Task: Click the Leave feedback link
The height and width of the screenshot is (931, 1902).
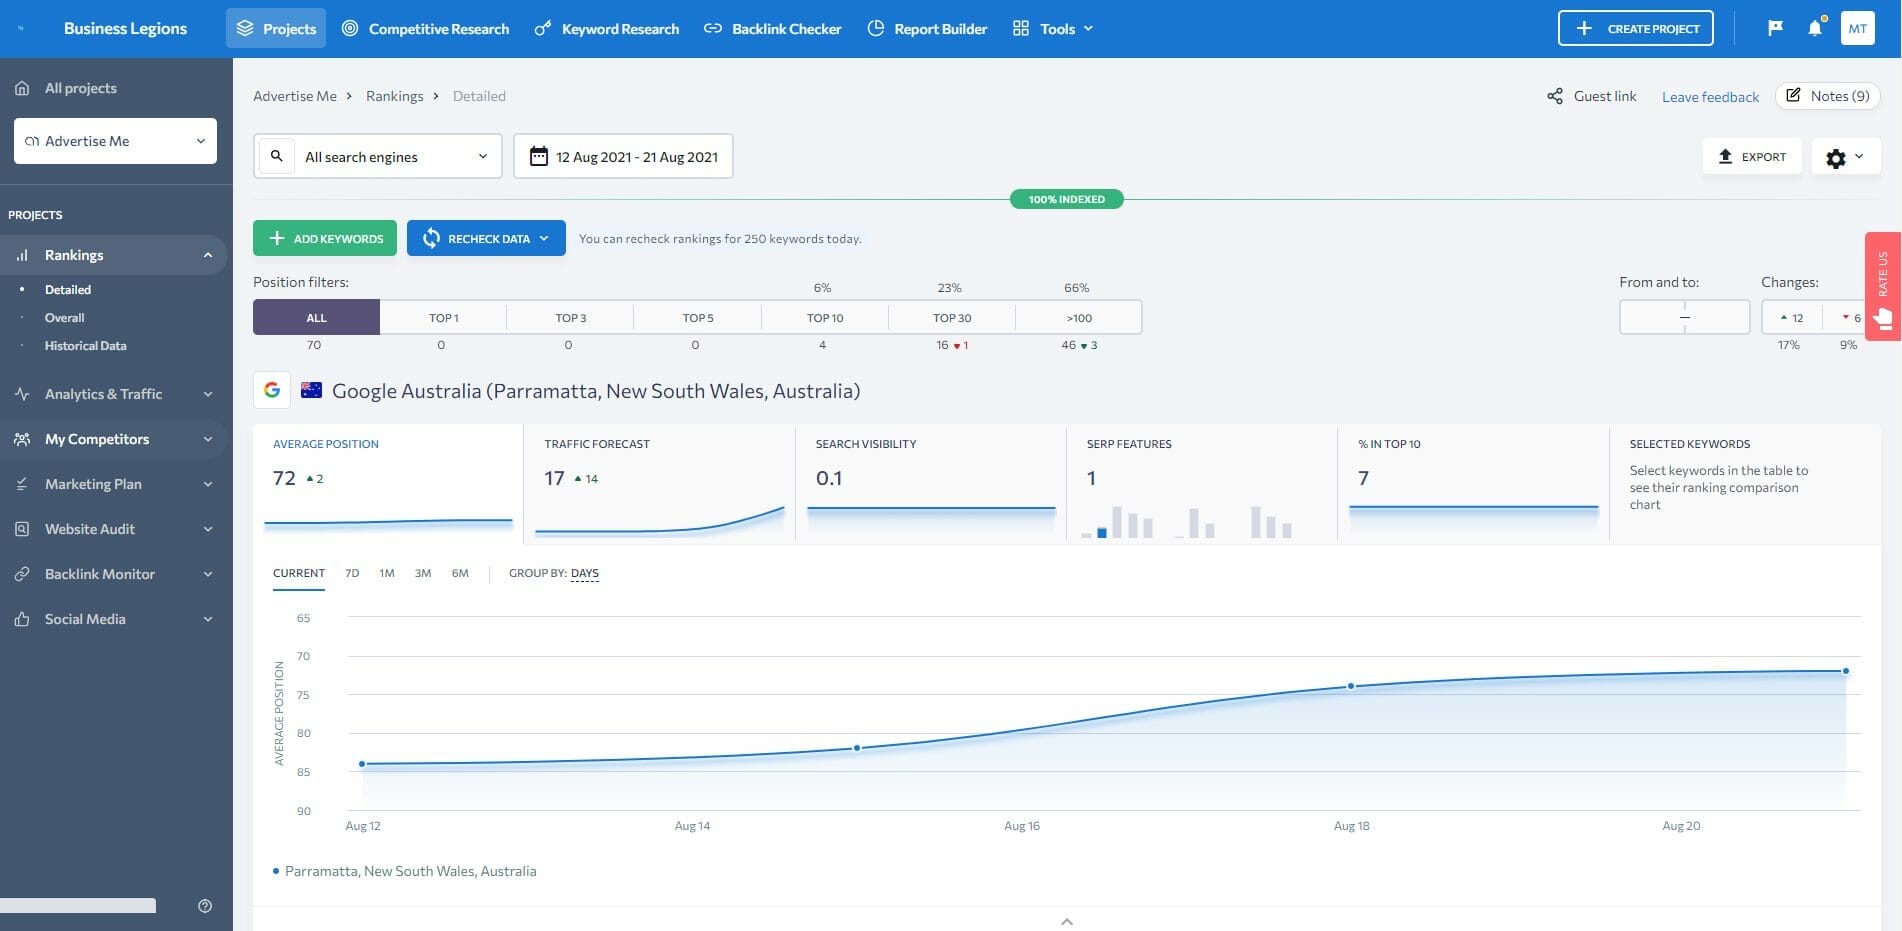Action: [1710, 96]
